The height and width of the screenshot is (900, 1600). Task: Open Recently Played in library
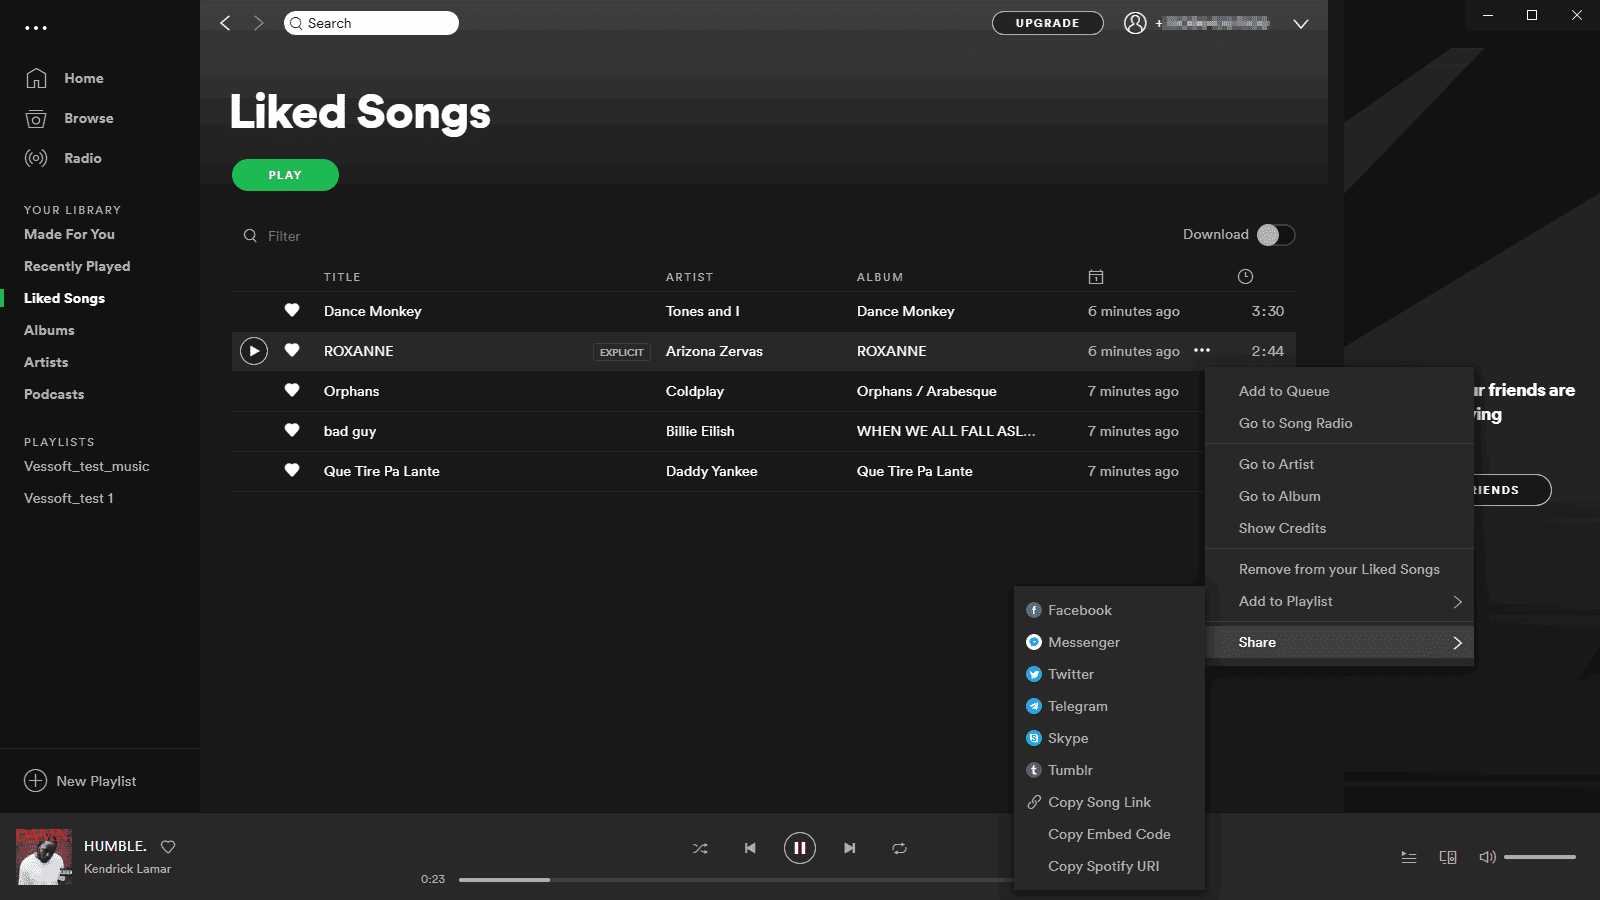click(x=77, y=266)
